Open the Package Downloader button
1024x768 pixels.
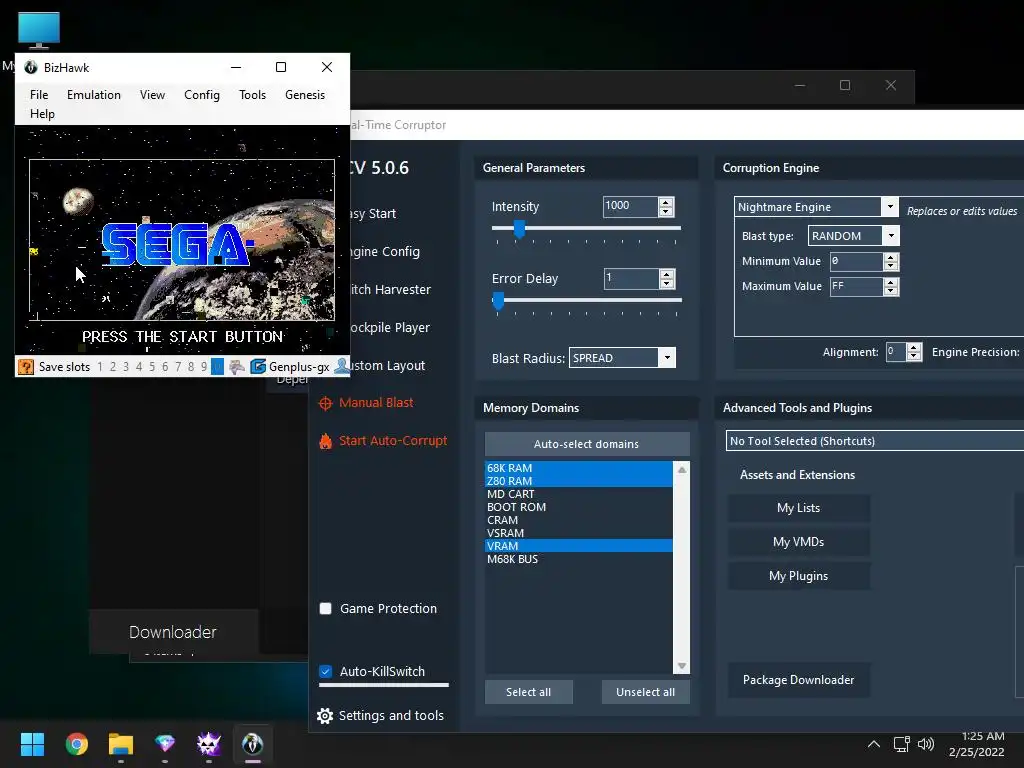[798, 680]
